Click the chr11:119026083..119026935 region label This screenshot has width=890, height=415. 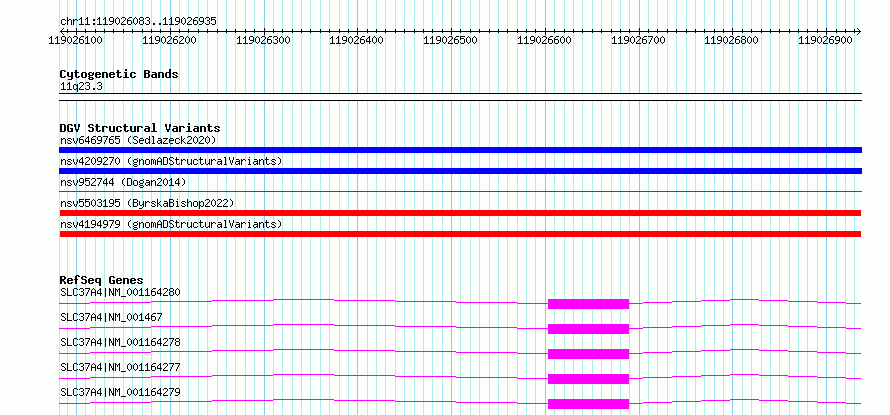click(x=138, y=21)
